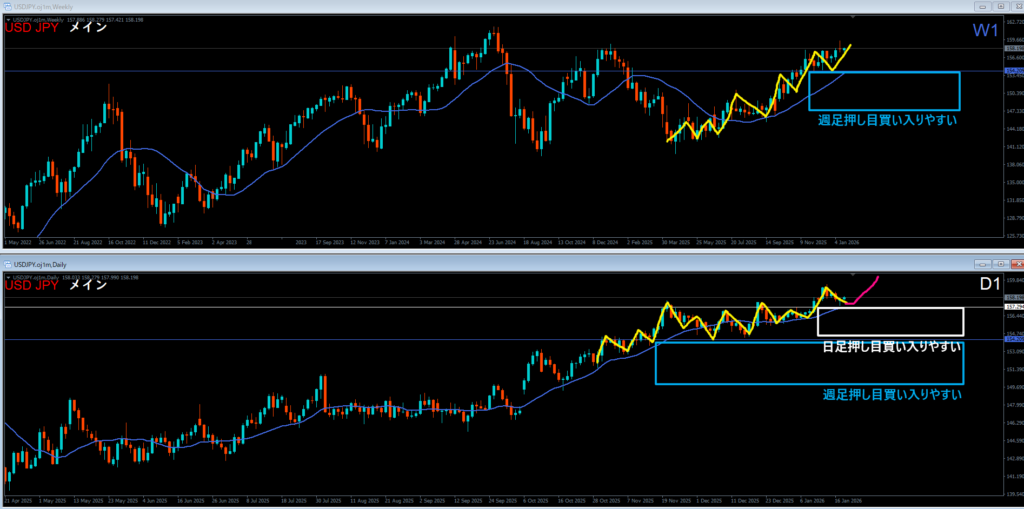Click the Daily chart window's title bar icon
The width and height of the screenshot is (1024, 509).
[x=7, y=265]
